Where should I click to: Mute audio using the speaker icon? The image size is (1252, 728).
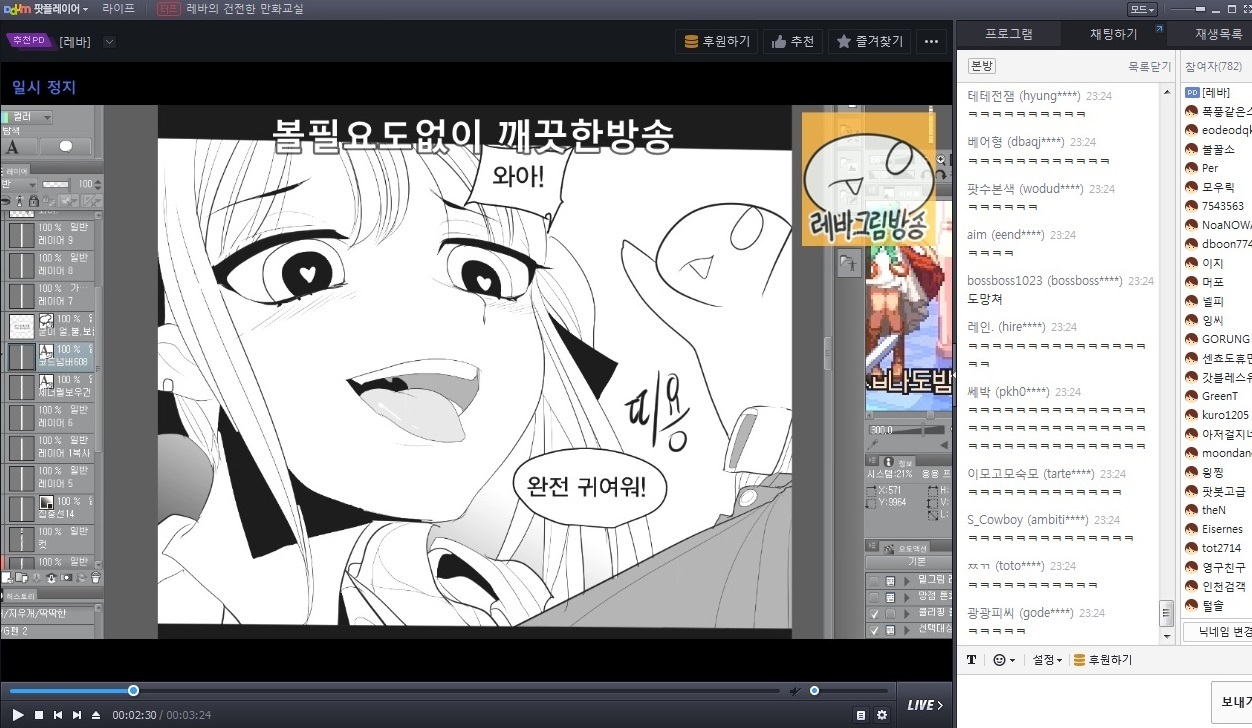(x=795, y=691)
